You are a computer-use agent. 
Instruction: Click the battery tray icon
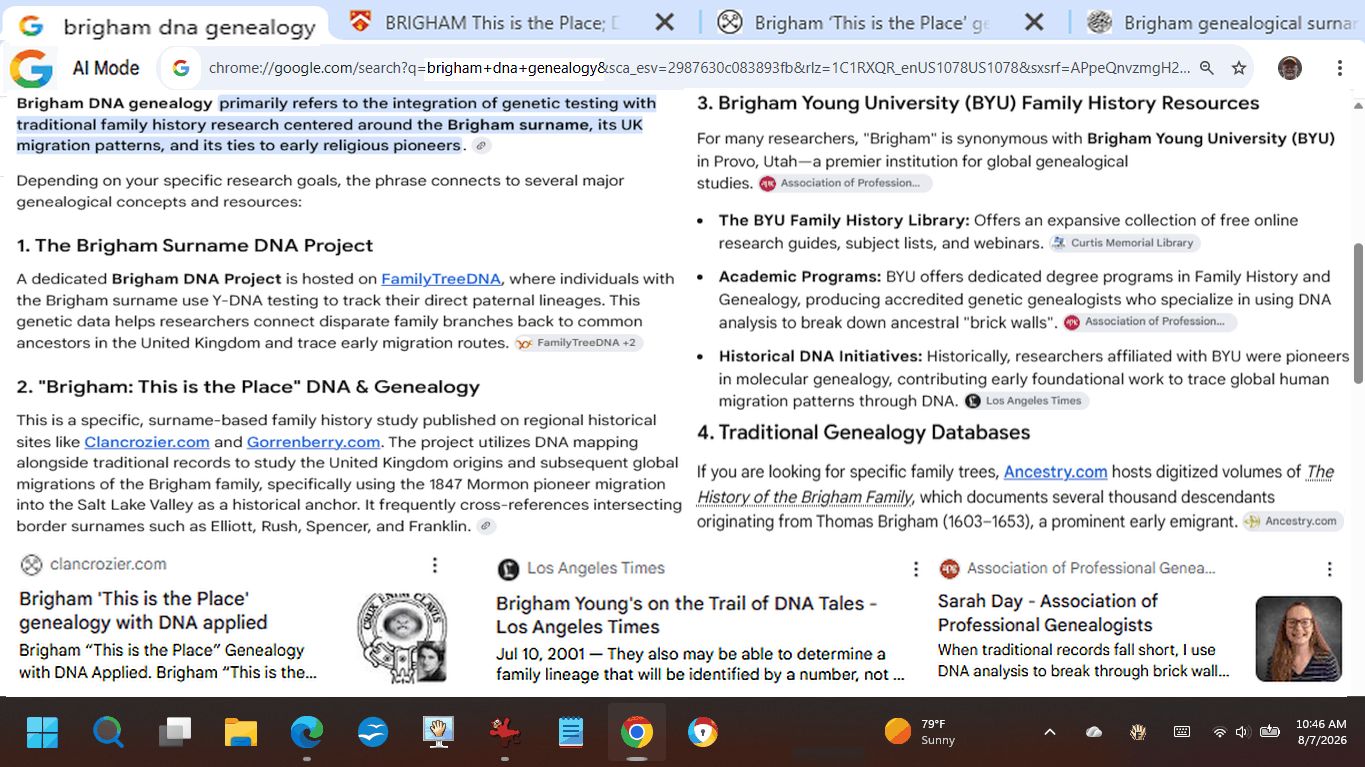tap(1270, 732)
